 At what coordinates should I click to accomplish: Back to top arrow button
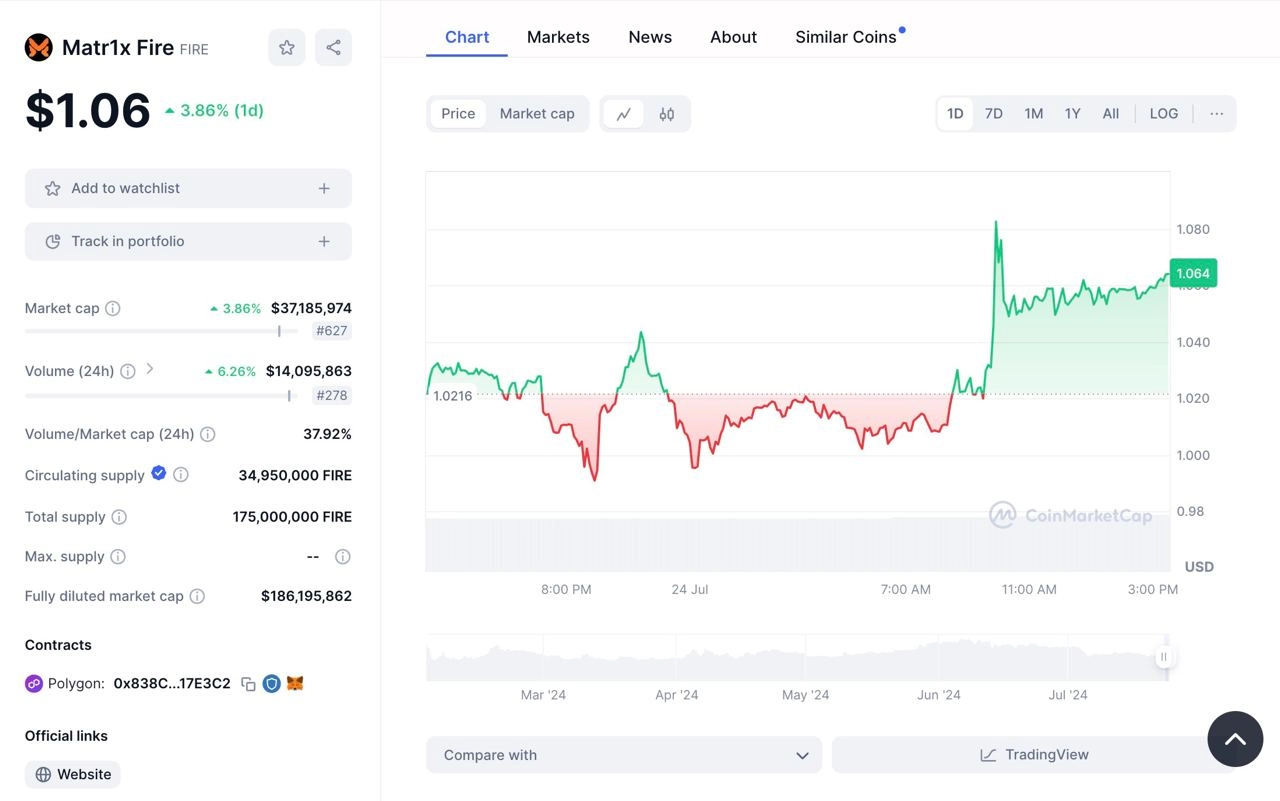click(1236, 739)
